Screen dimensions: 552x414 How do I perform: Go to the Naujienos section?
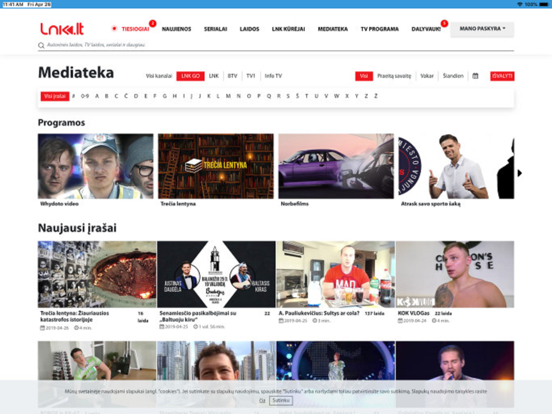tap(176, 29)
